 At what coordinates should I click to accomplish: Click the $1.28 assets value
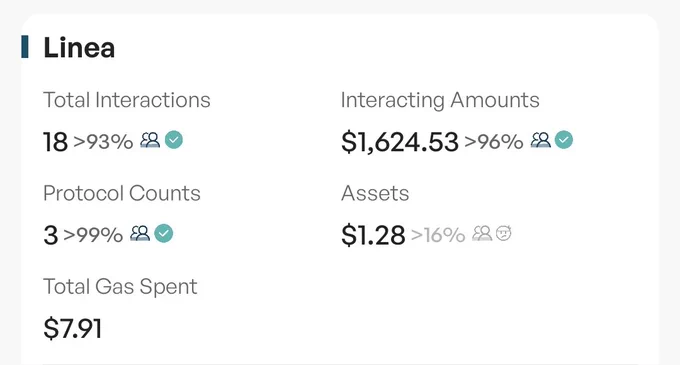pos(373,235)
